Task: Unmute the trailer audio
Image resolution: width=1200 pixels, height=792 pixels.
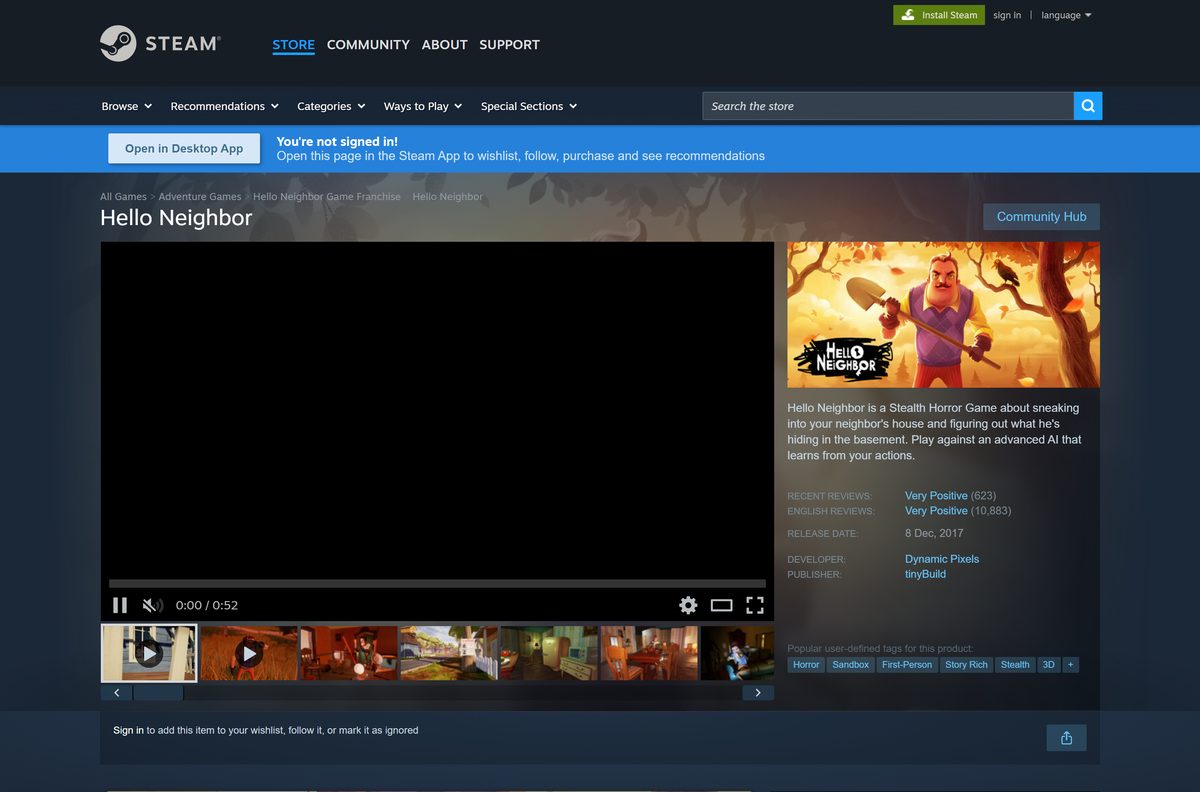Action: point(152,605)
